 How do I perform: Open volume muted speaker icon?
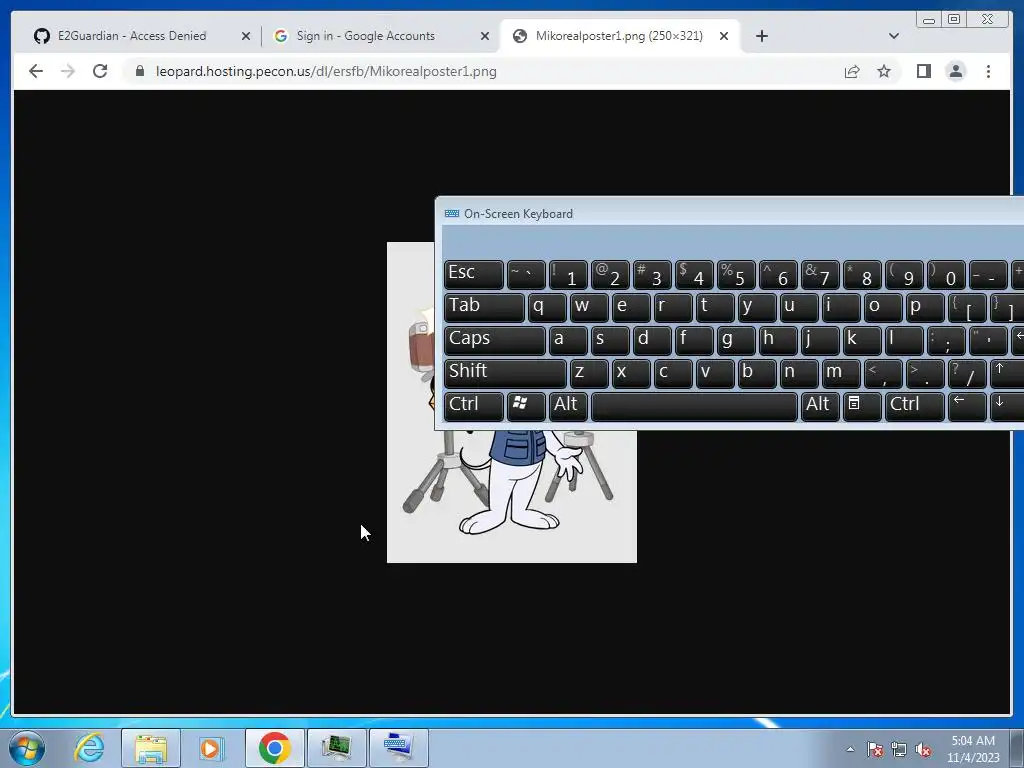pos(923,749)
